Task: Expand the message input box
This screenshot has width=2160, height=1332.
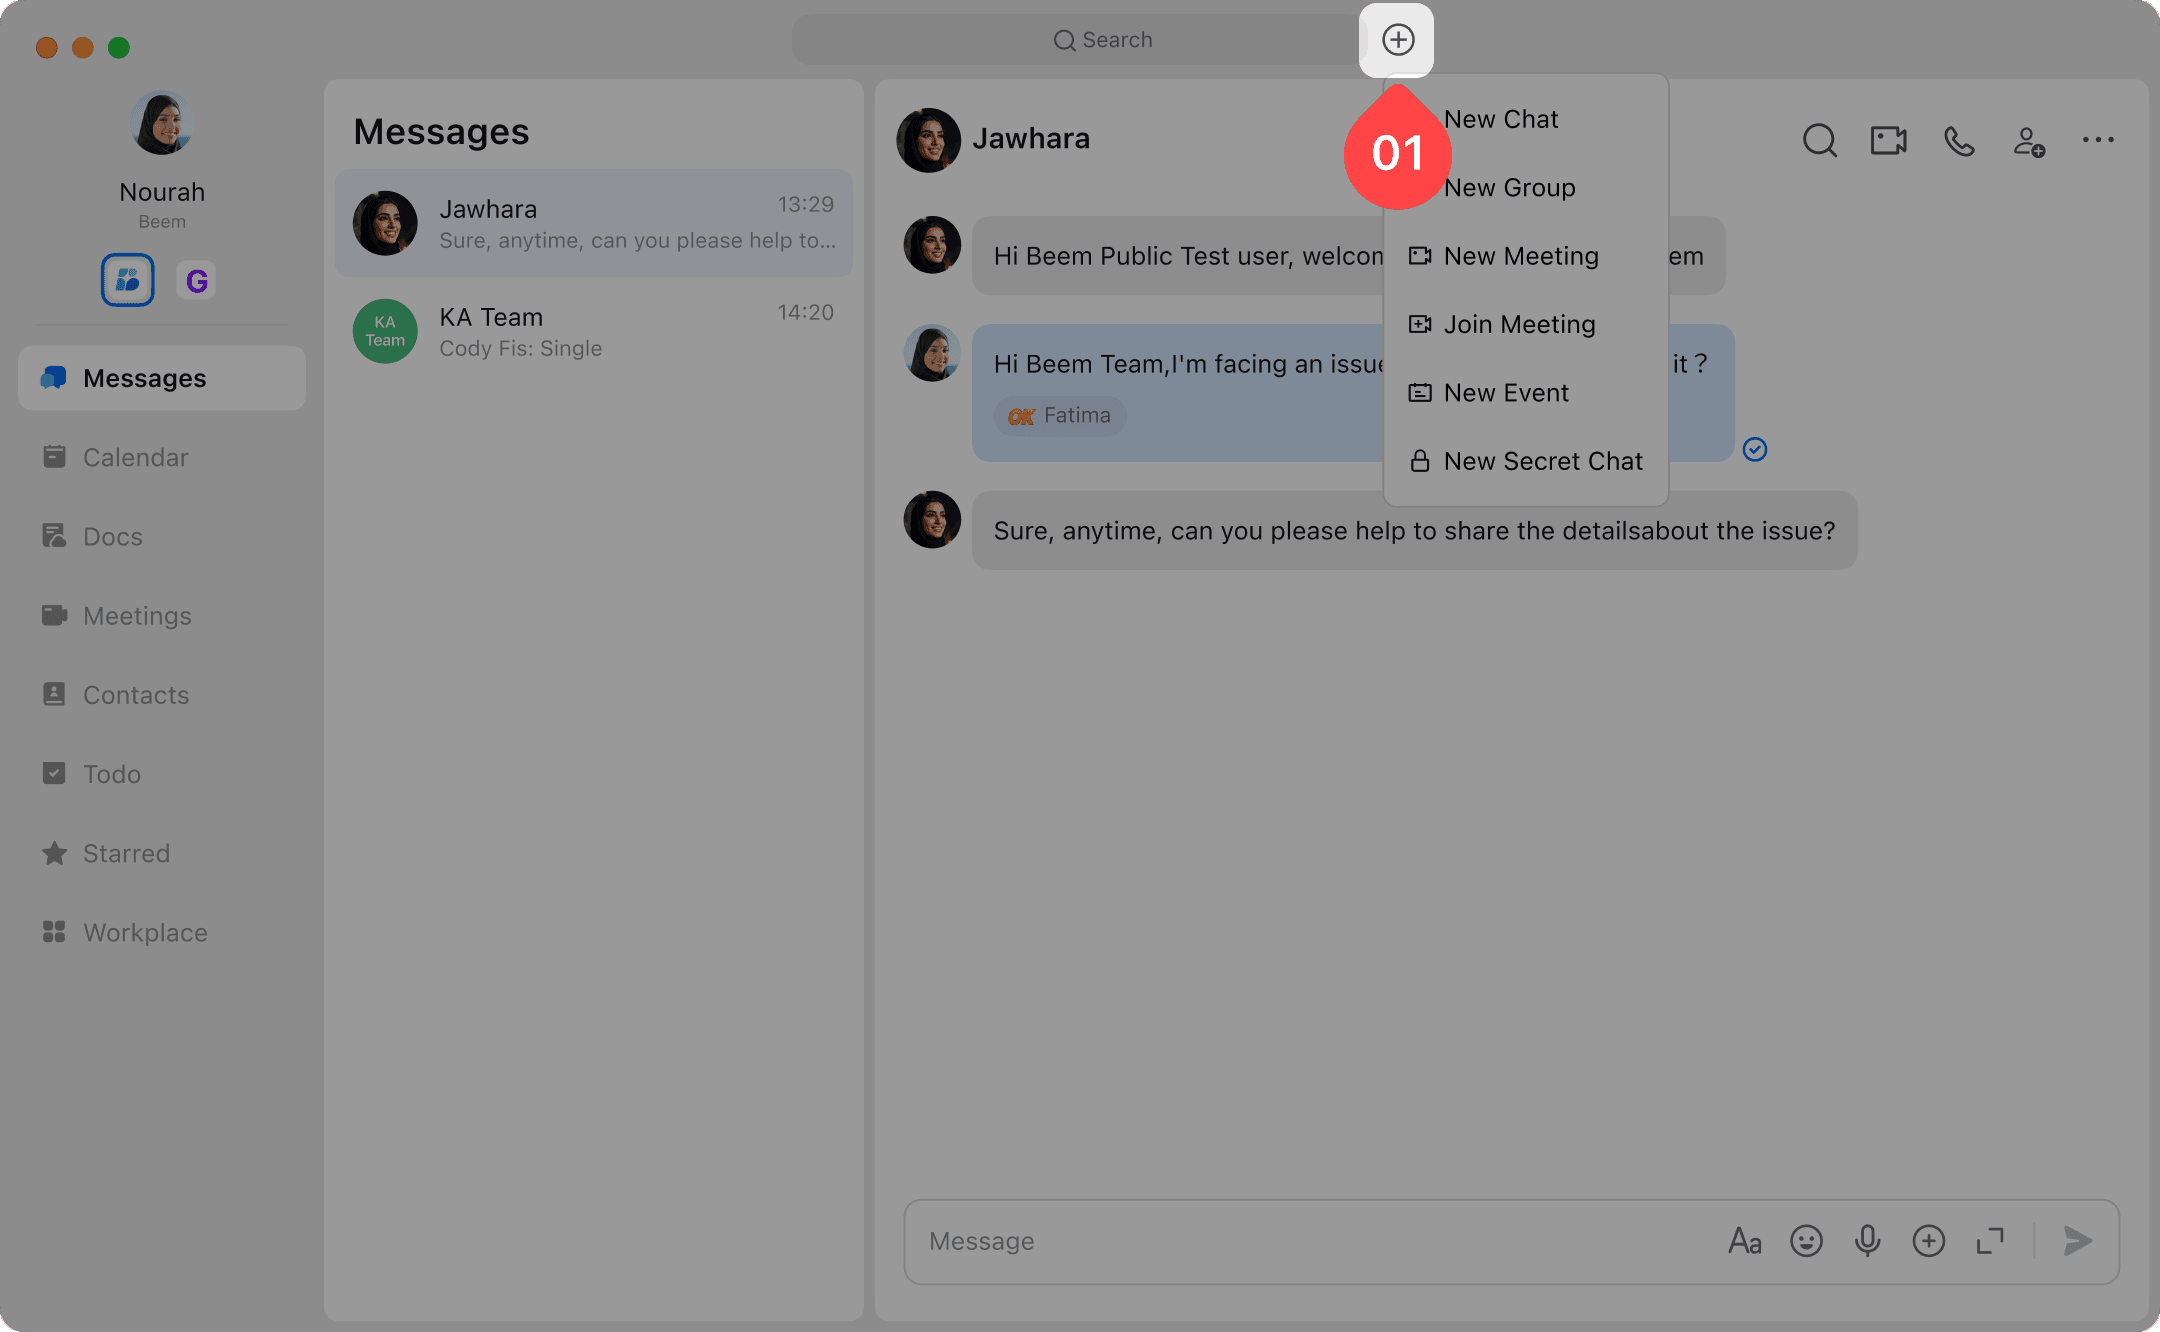Action: coord(1990,1241)
